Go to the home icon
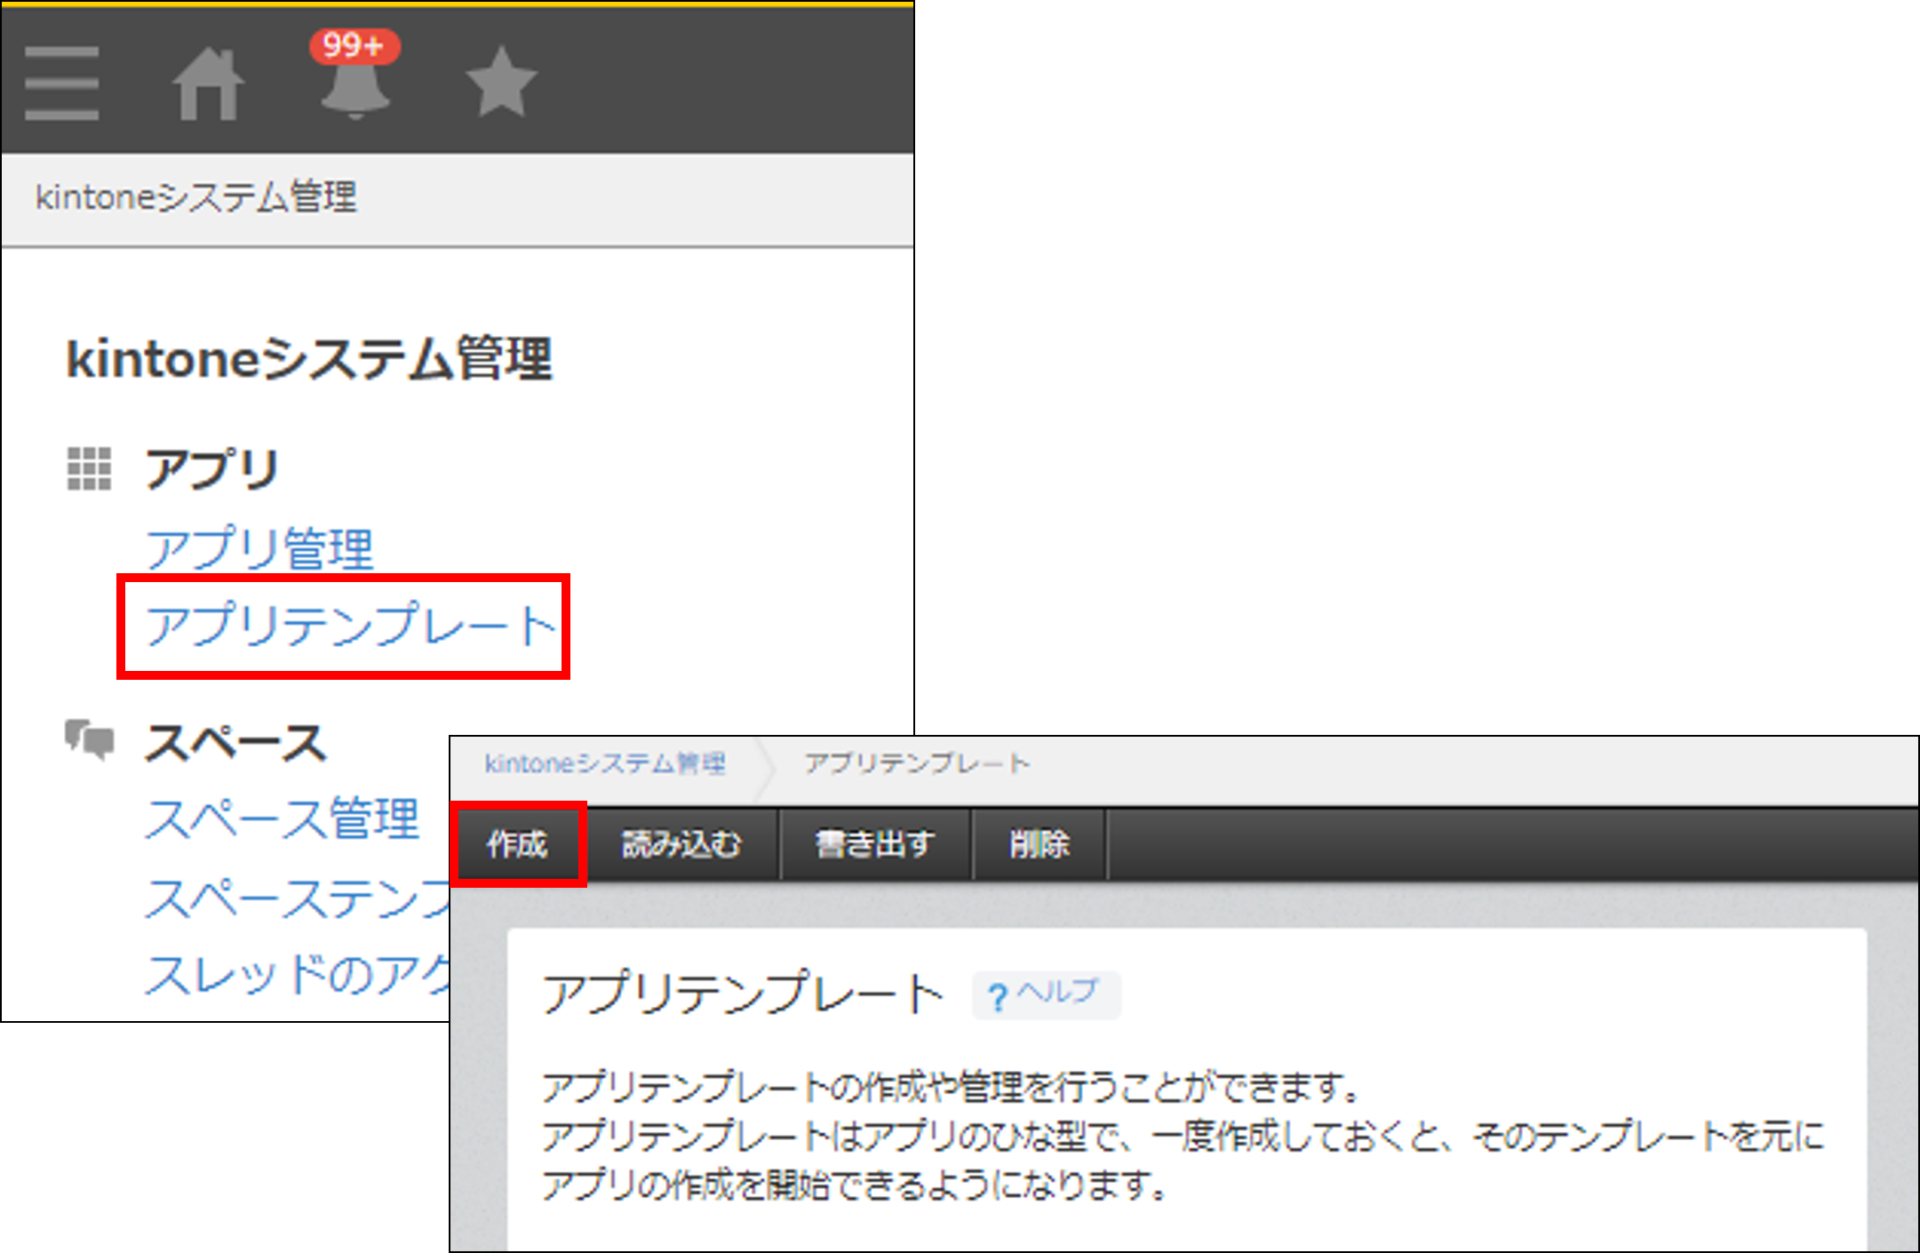Viewport: 1920px width, 1253px height. tap(208, 84)
